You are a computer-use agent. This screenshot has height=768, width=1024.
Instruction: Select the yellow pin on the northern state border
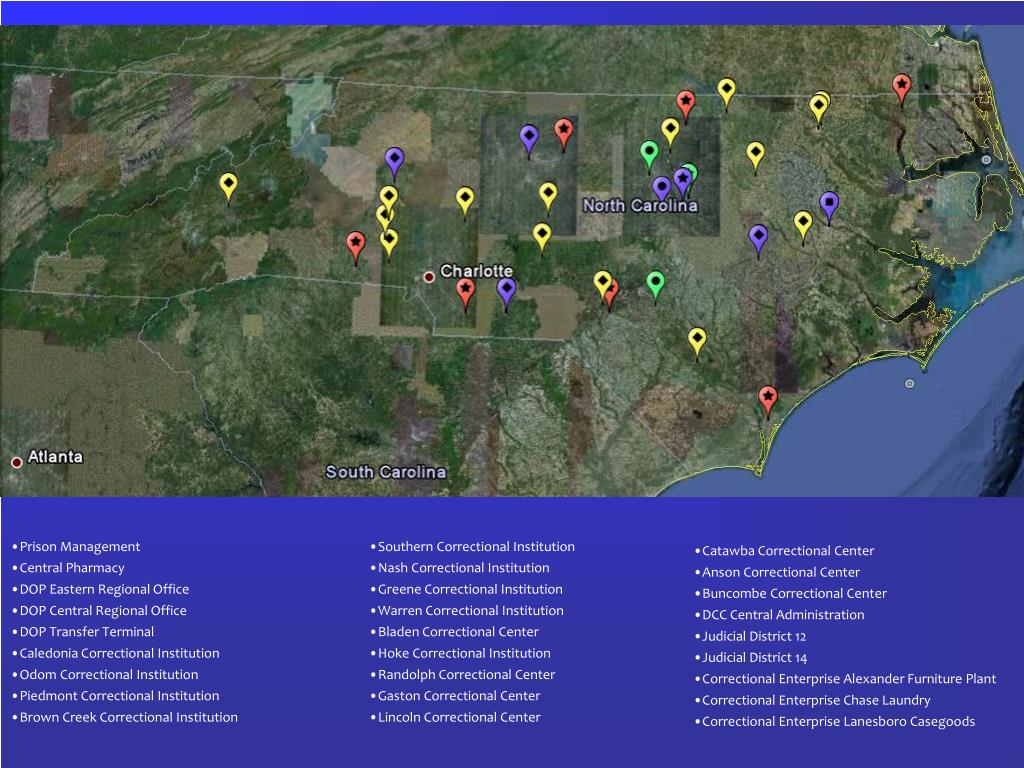pyautogui.click(x=726, y=93)
